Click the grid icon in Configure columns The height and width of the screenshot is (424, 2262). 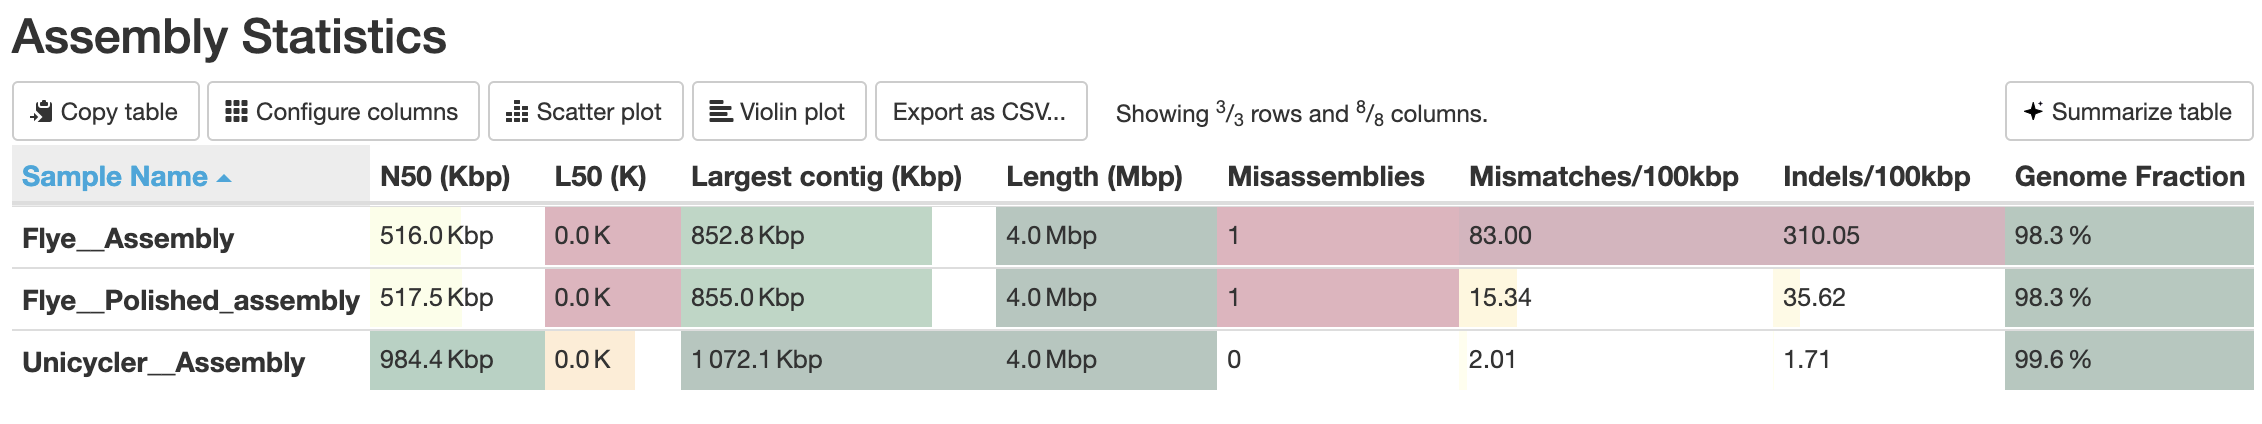point(236,112)
